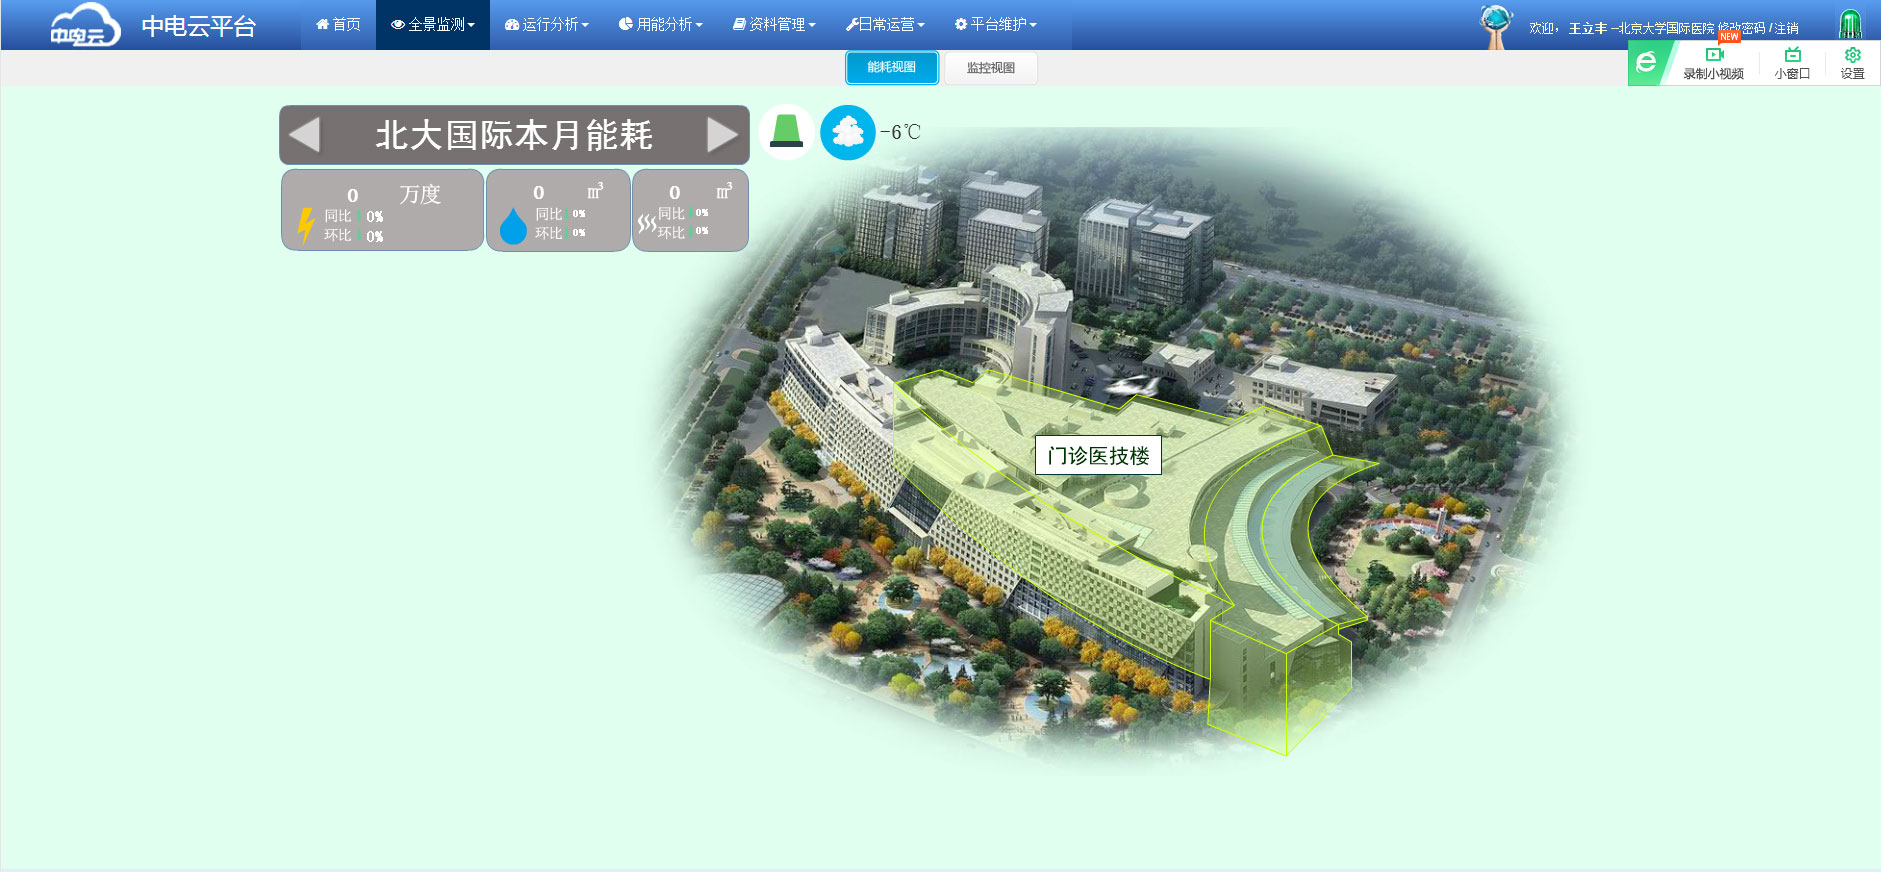This screenshot has height=872, width=1881.
Task: Click the 门诊医技楼 building label
Action: point(1098,456)
